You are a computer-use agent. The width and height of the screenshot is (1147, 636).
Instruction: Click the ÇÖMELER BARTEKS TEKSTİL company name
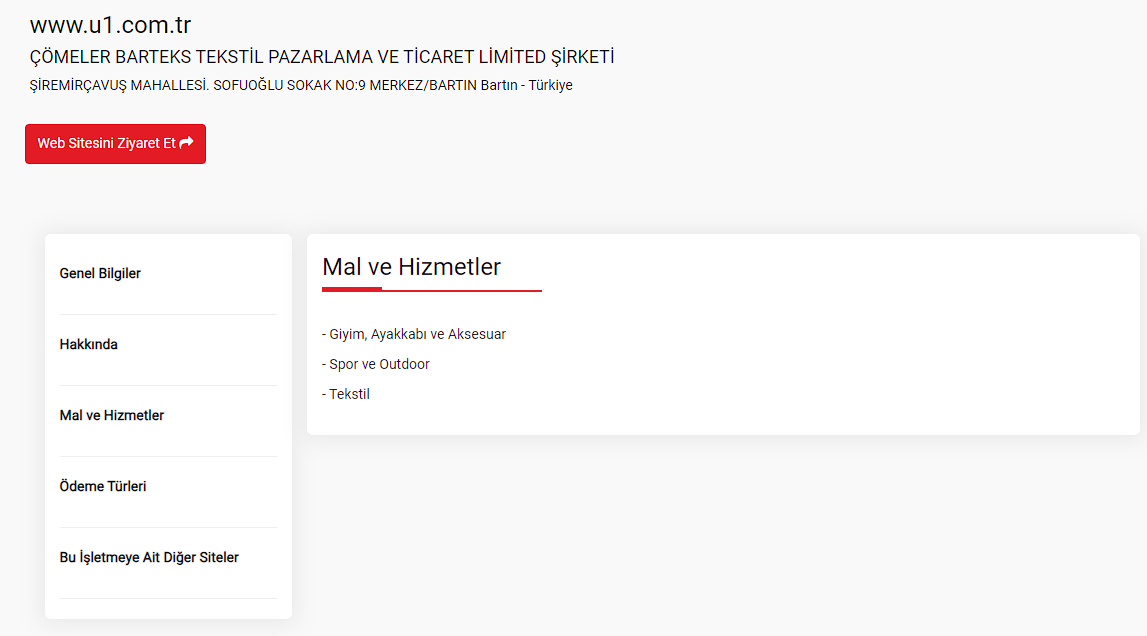click(x=322, y=57)
